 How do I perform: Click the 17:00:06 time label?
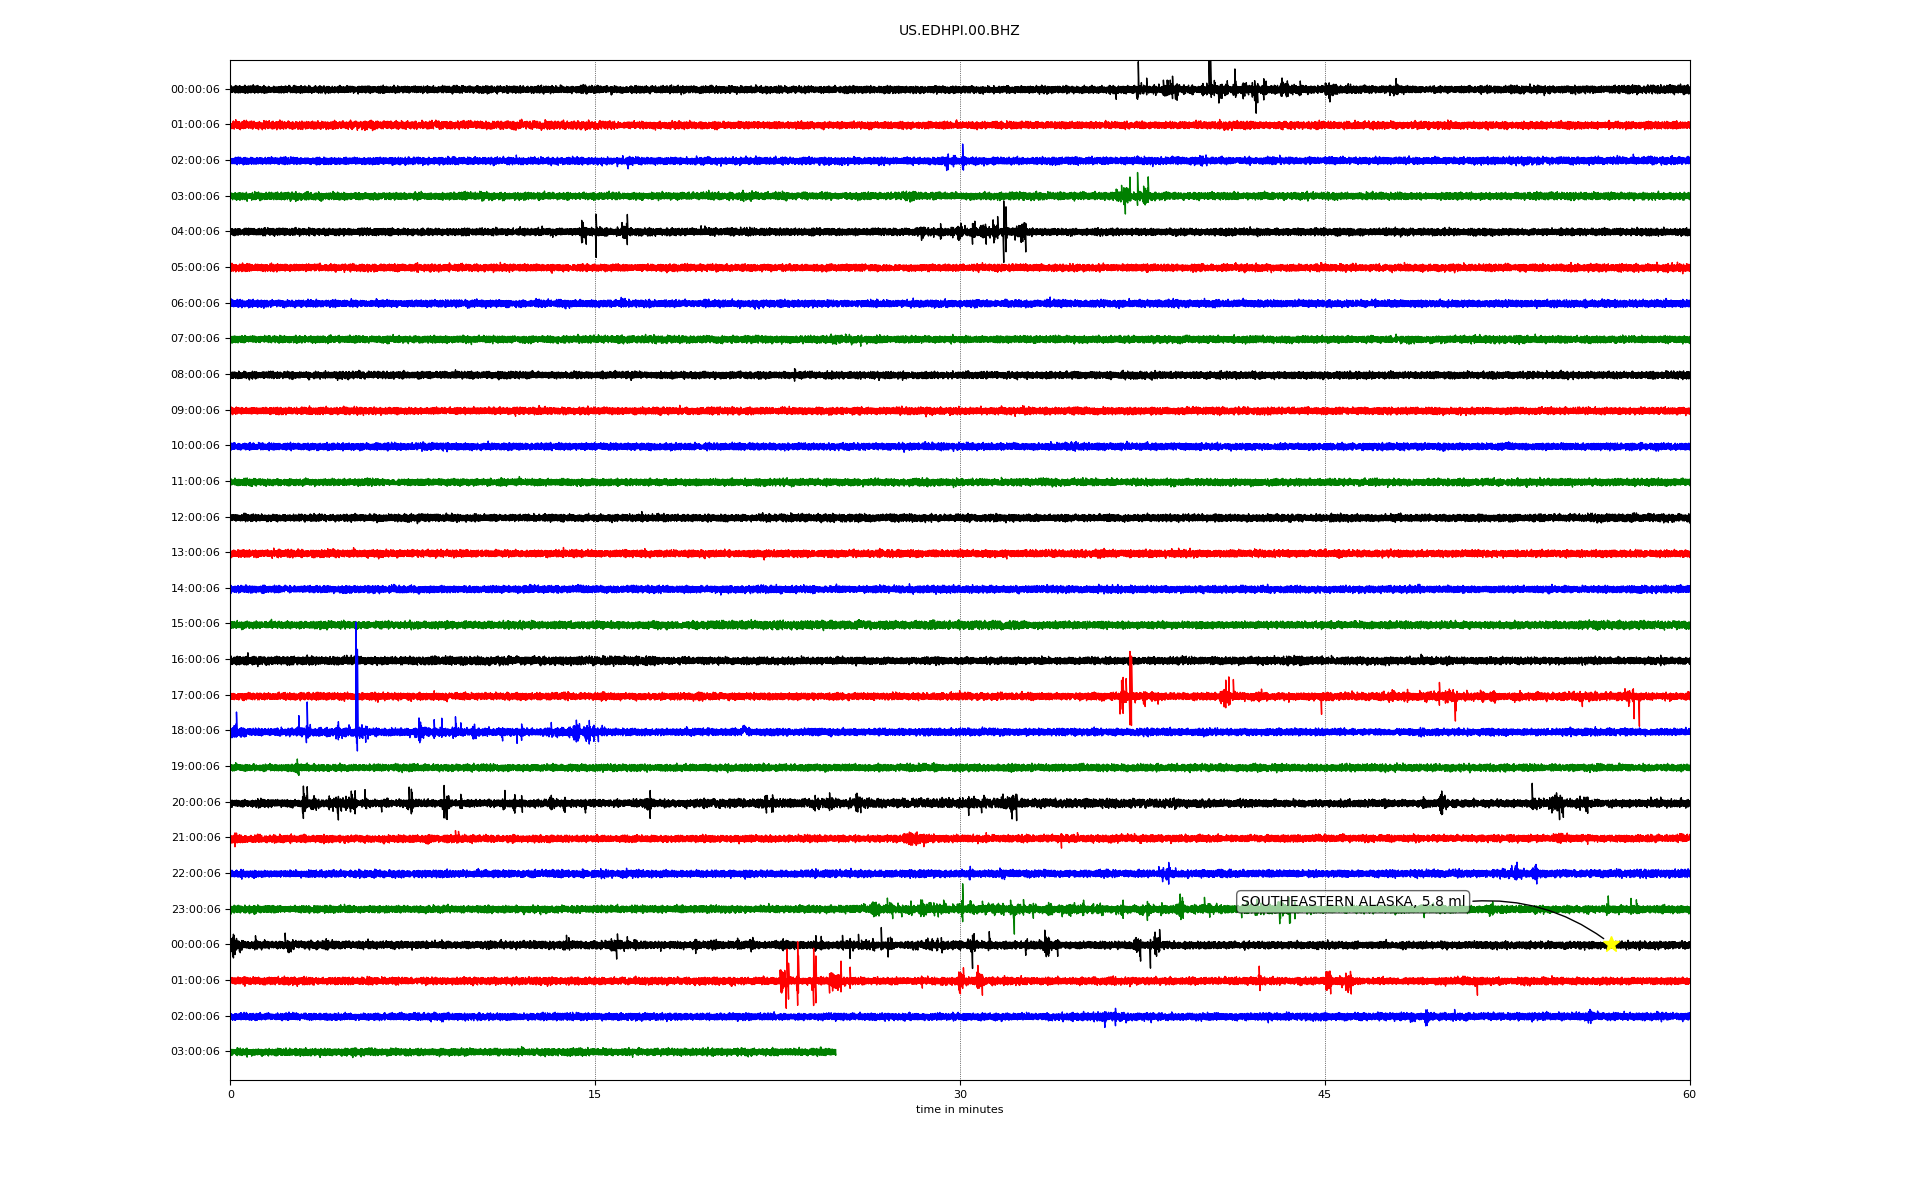pos(195,696)
